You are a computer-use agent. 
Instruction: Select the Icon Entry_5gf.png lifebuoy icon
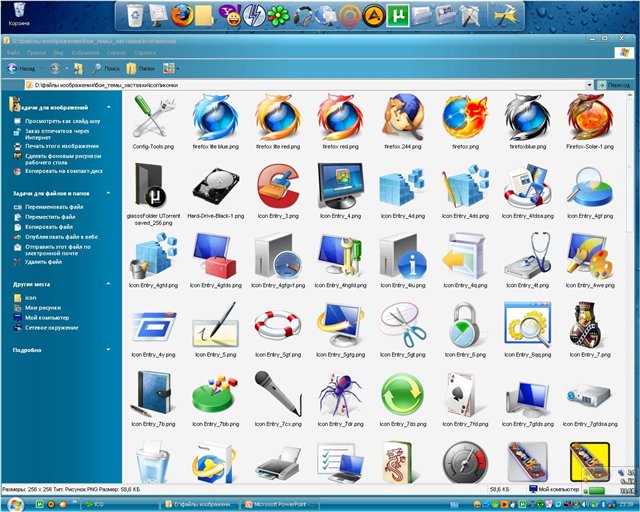[278, 325]
